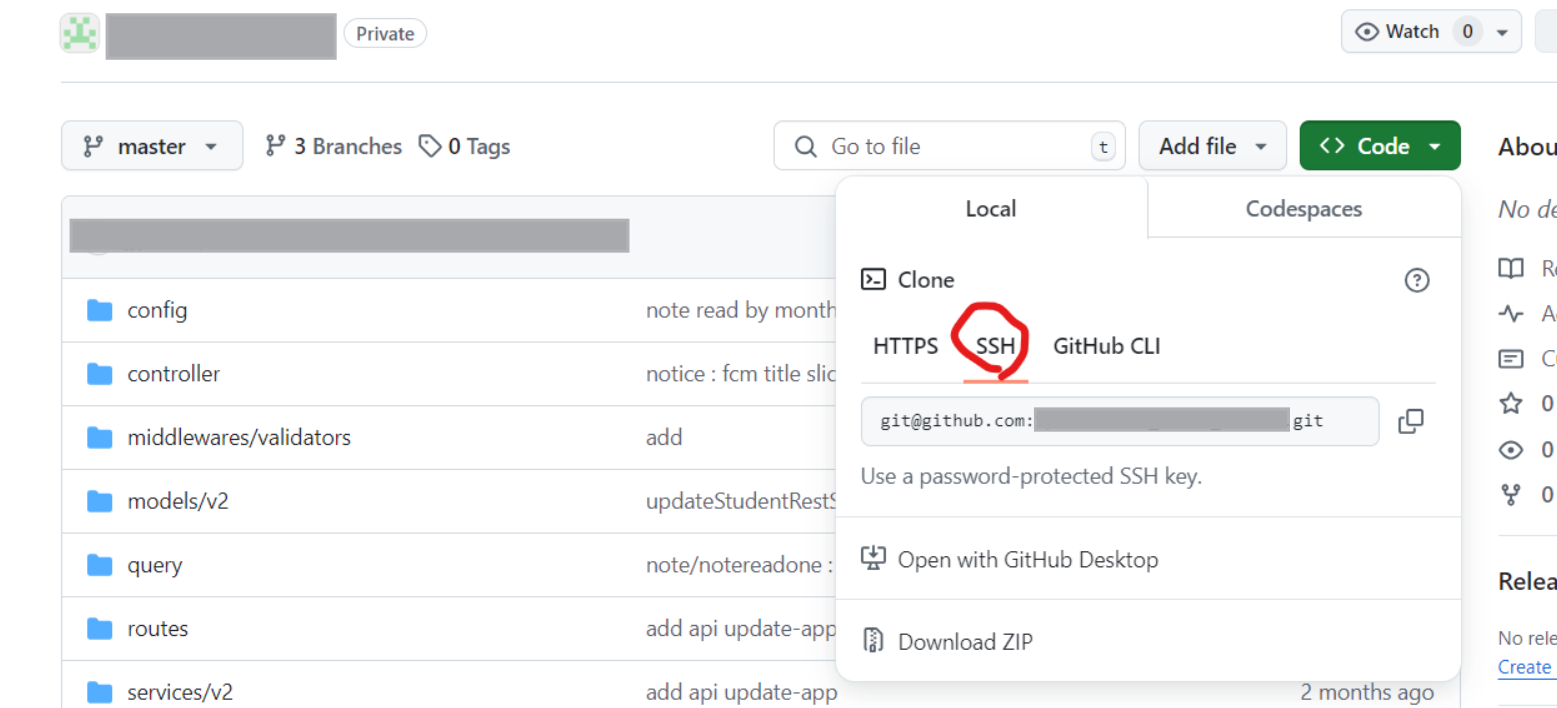
Task: Click the Readme book icon in About
Action: tap(1511, 268)
